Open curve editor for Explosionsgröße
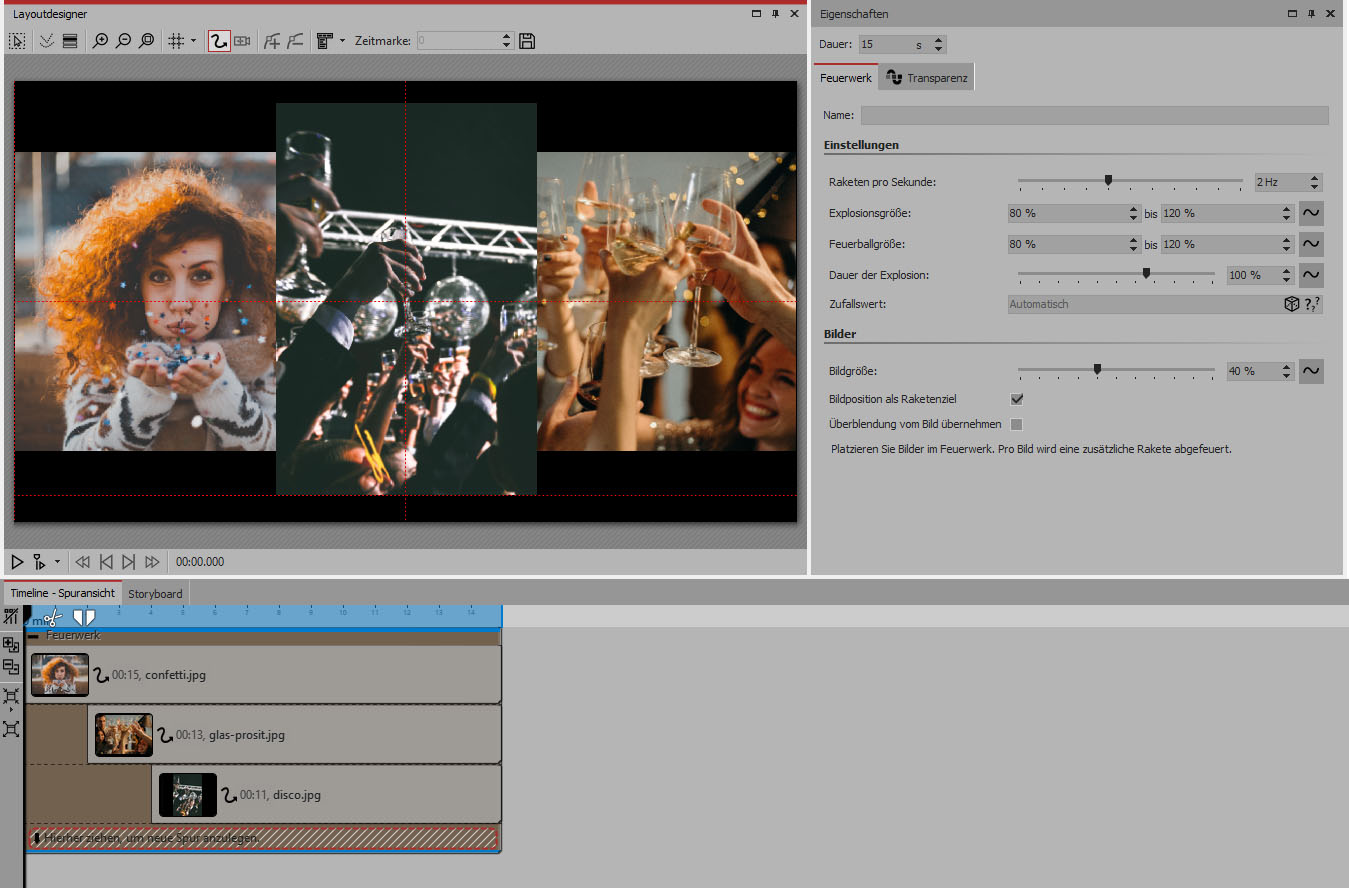 (1310, 213)
